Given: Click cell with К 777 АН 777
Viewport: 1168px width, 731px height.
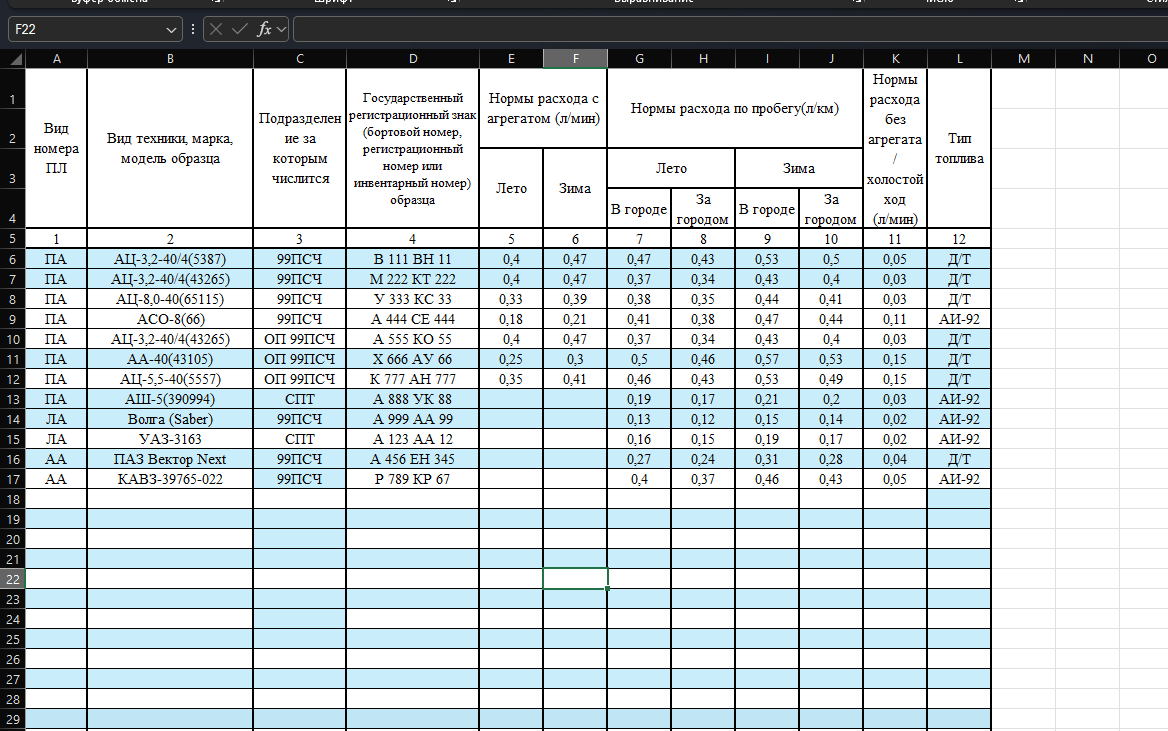Looking at the screenshot, I should [413, 379].
